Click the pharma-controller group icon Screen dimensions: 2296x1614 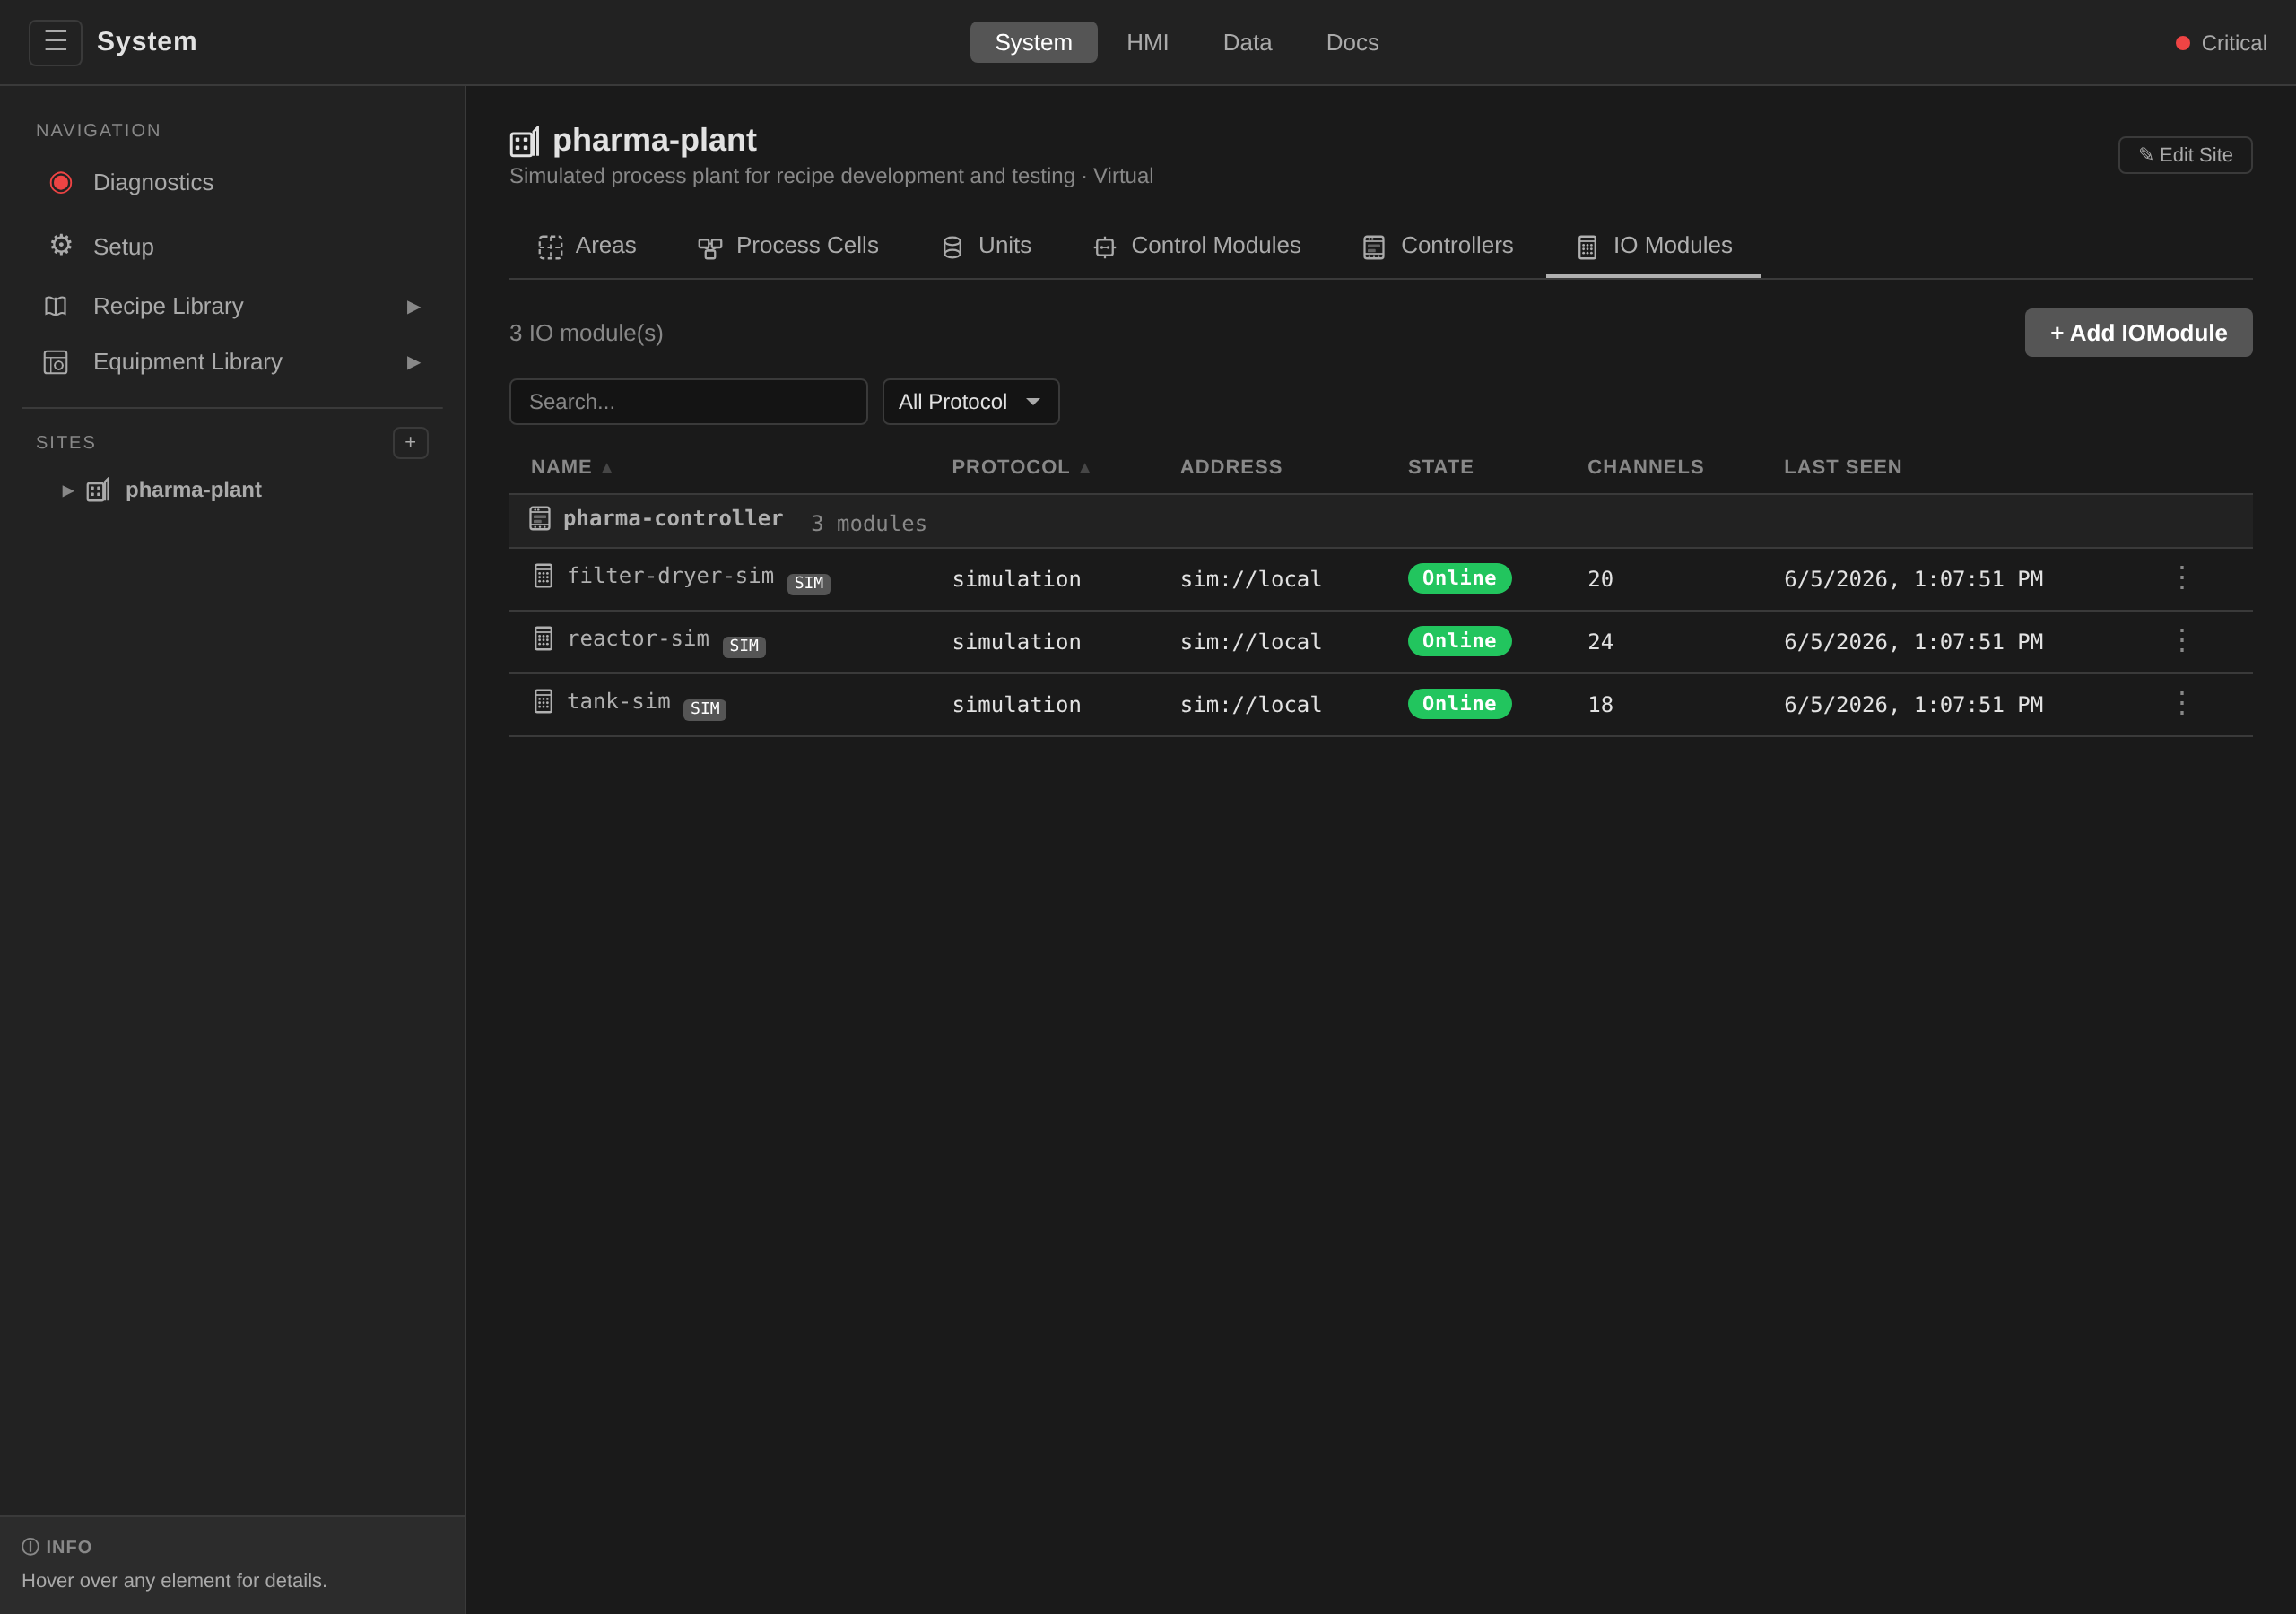540,518
